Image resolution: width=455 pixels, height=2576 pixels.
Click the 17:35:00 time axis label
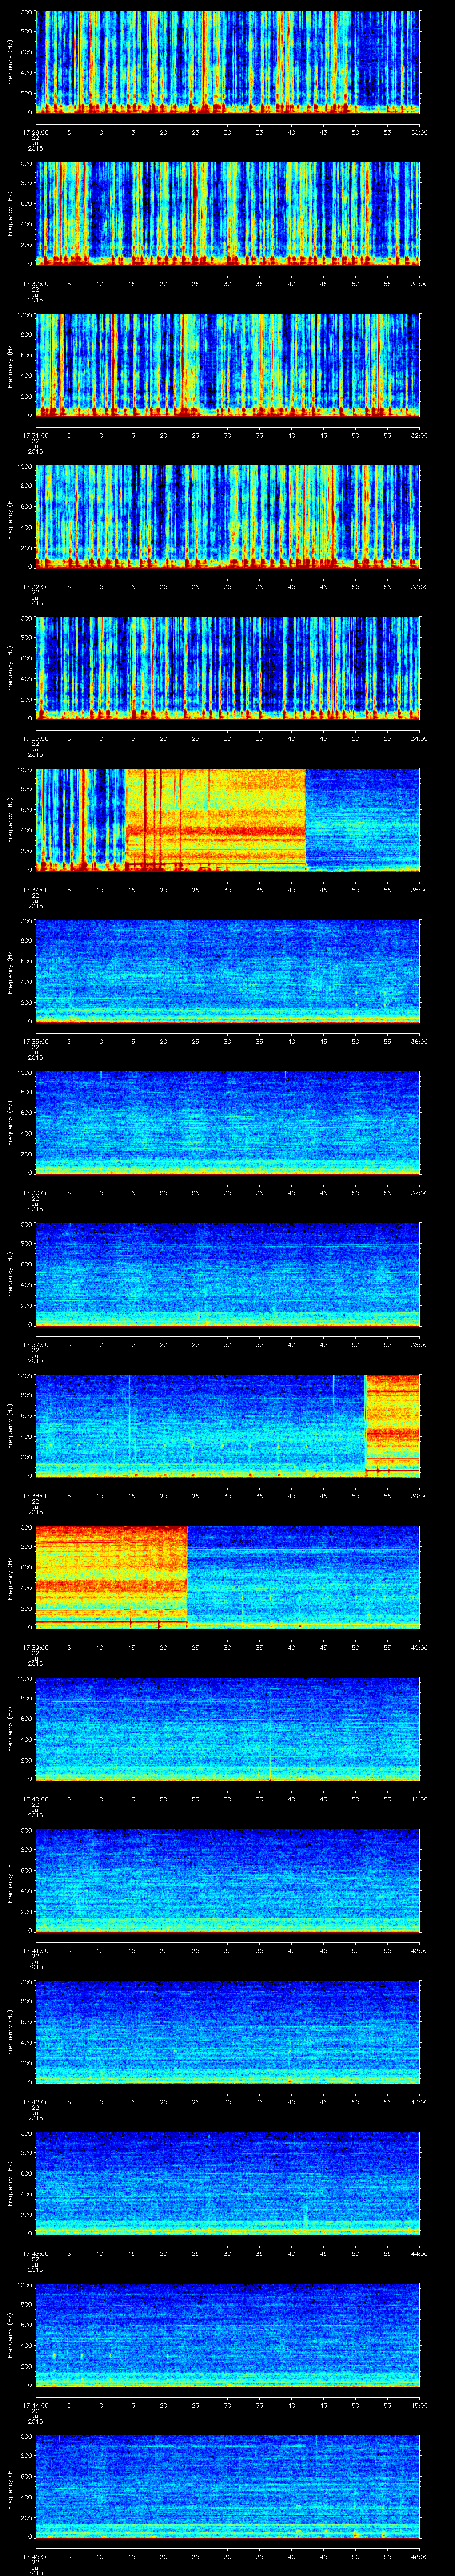35,1041
